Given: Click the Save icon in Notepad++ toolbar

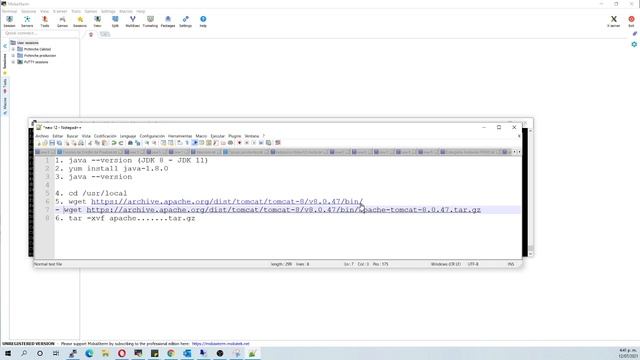Looking at the screenshot, I should coord(52,143).
